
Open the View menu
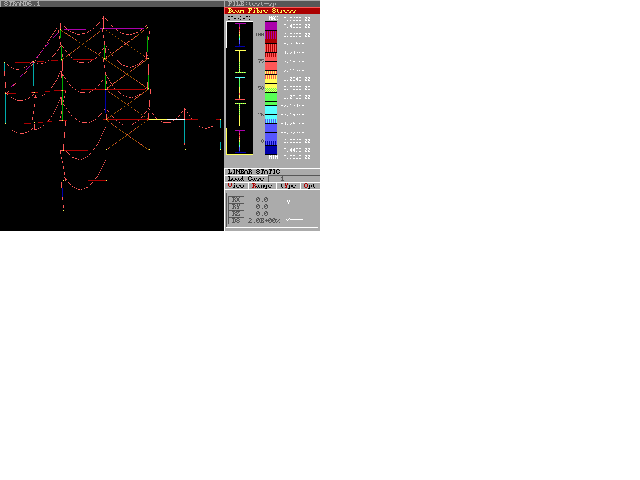click(236, 186)
